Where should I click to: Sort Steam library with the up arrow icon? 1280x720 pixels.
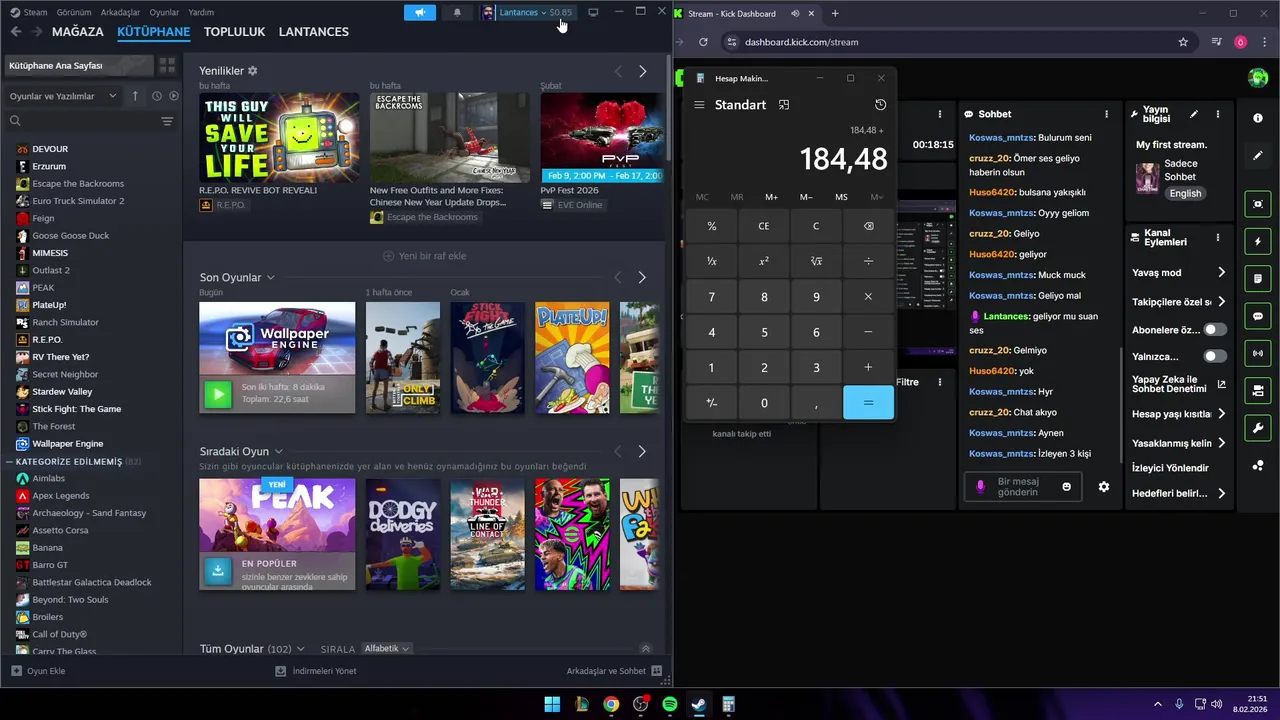[135, 96]
